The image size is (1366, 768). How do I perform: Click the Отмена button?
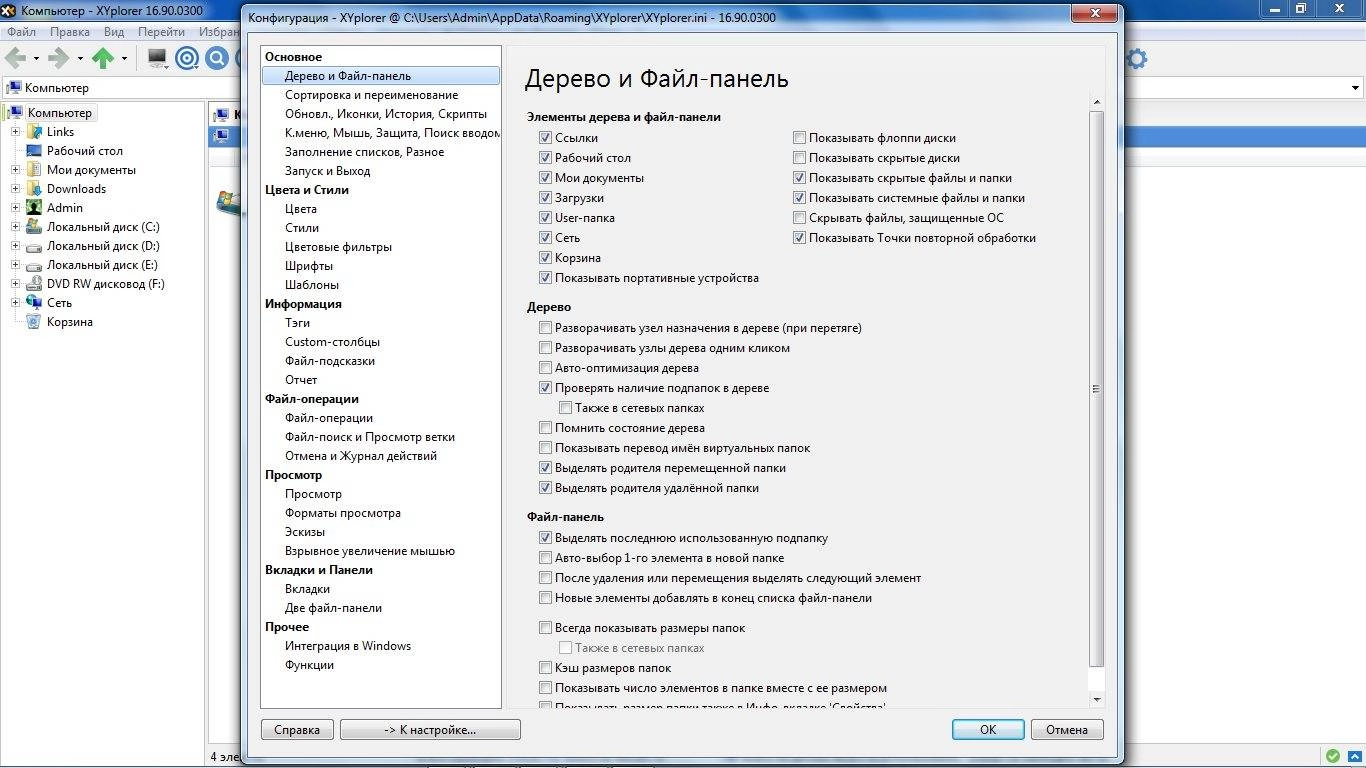click(x=1067, y=729)
